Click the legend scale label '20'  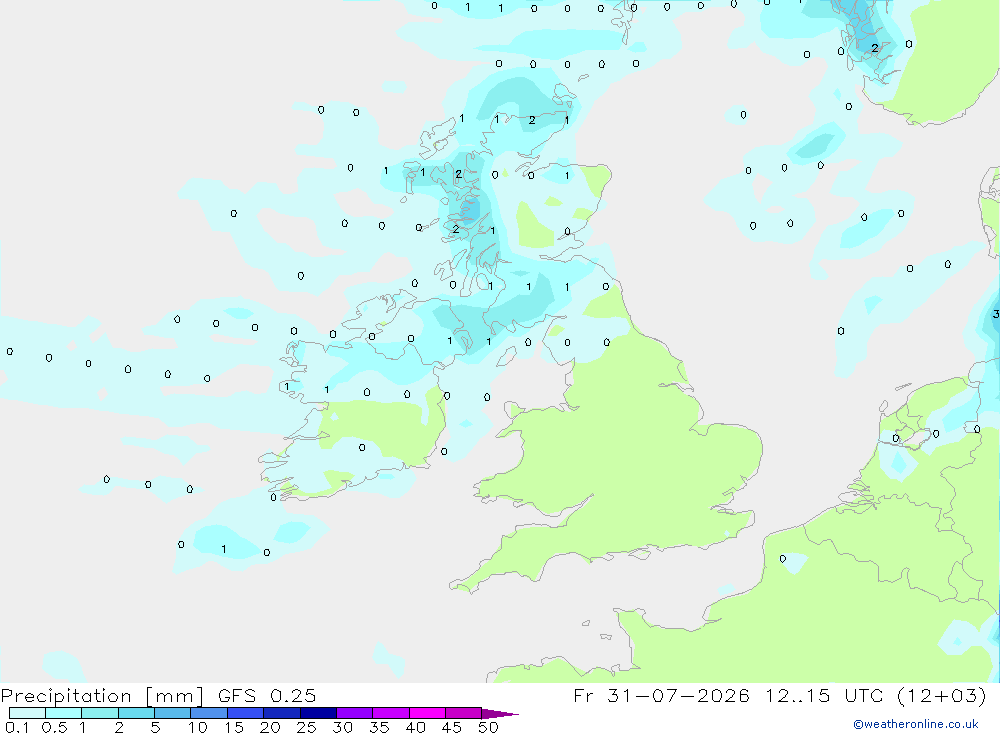point(270,727)
